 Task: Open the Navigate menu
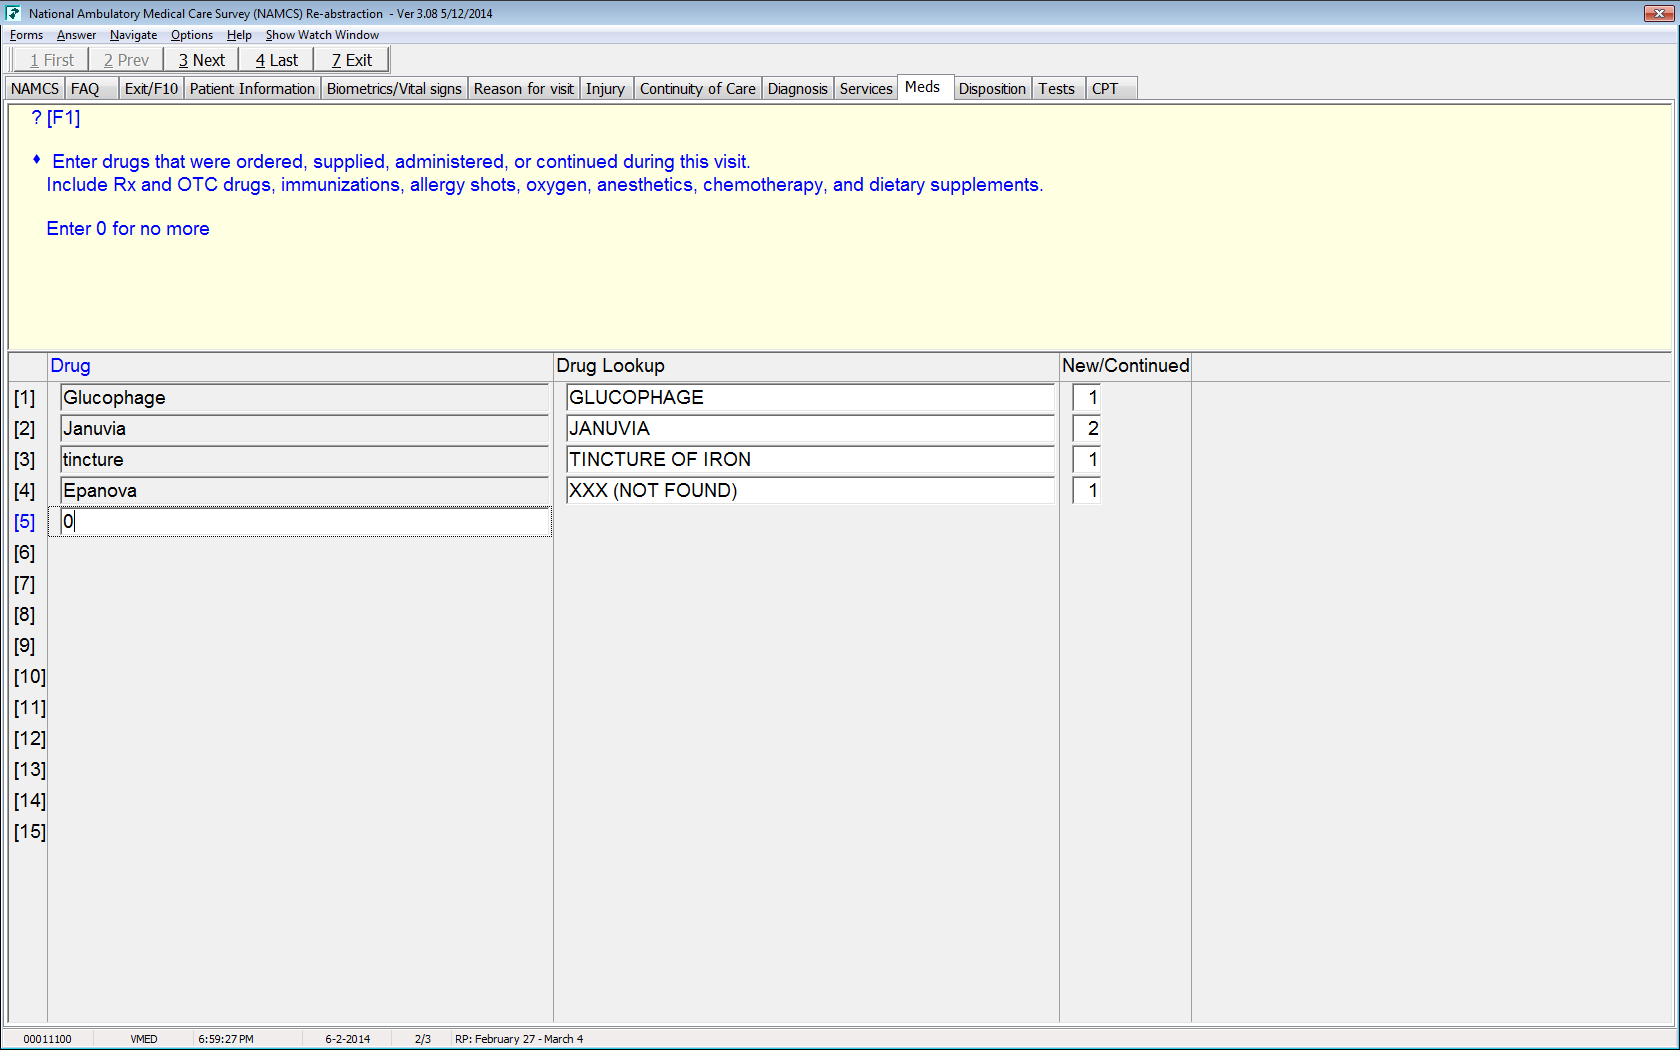tap(133, 35)
